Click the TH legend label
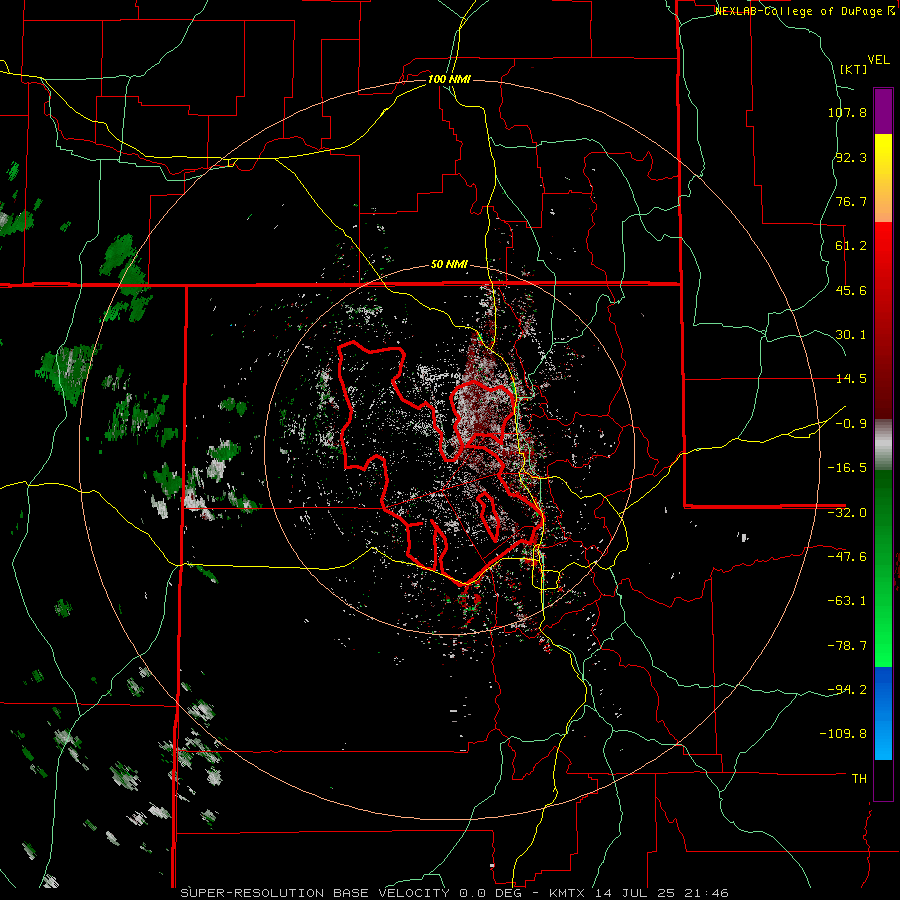This screenshot has width=900, height=900. pyautogui.click(x=859, y=779)
